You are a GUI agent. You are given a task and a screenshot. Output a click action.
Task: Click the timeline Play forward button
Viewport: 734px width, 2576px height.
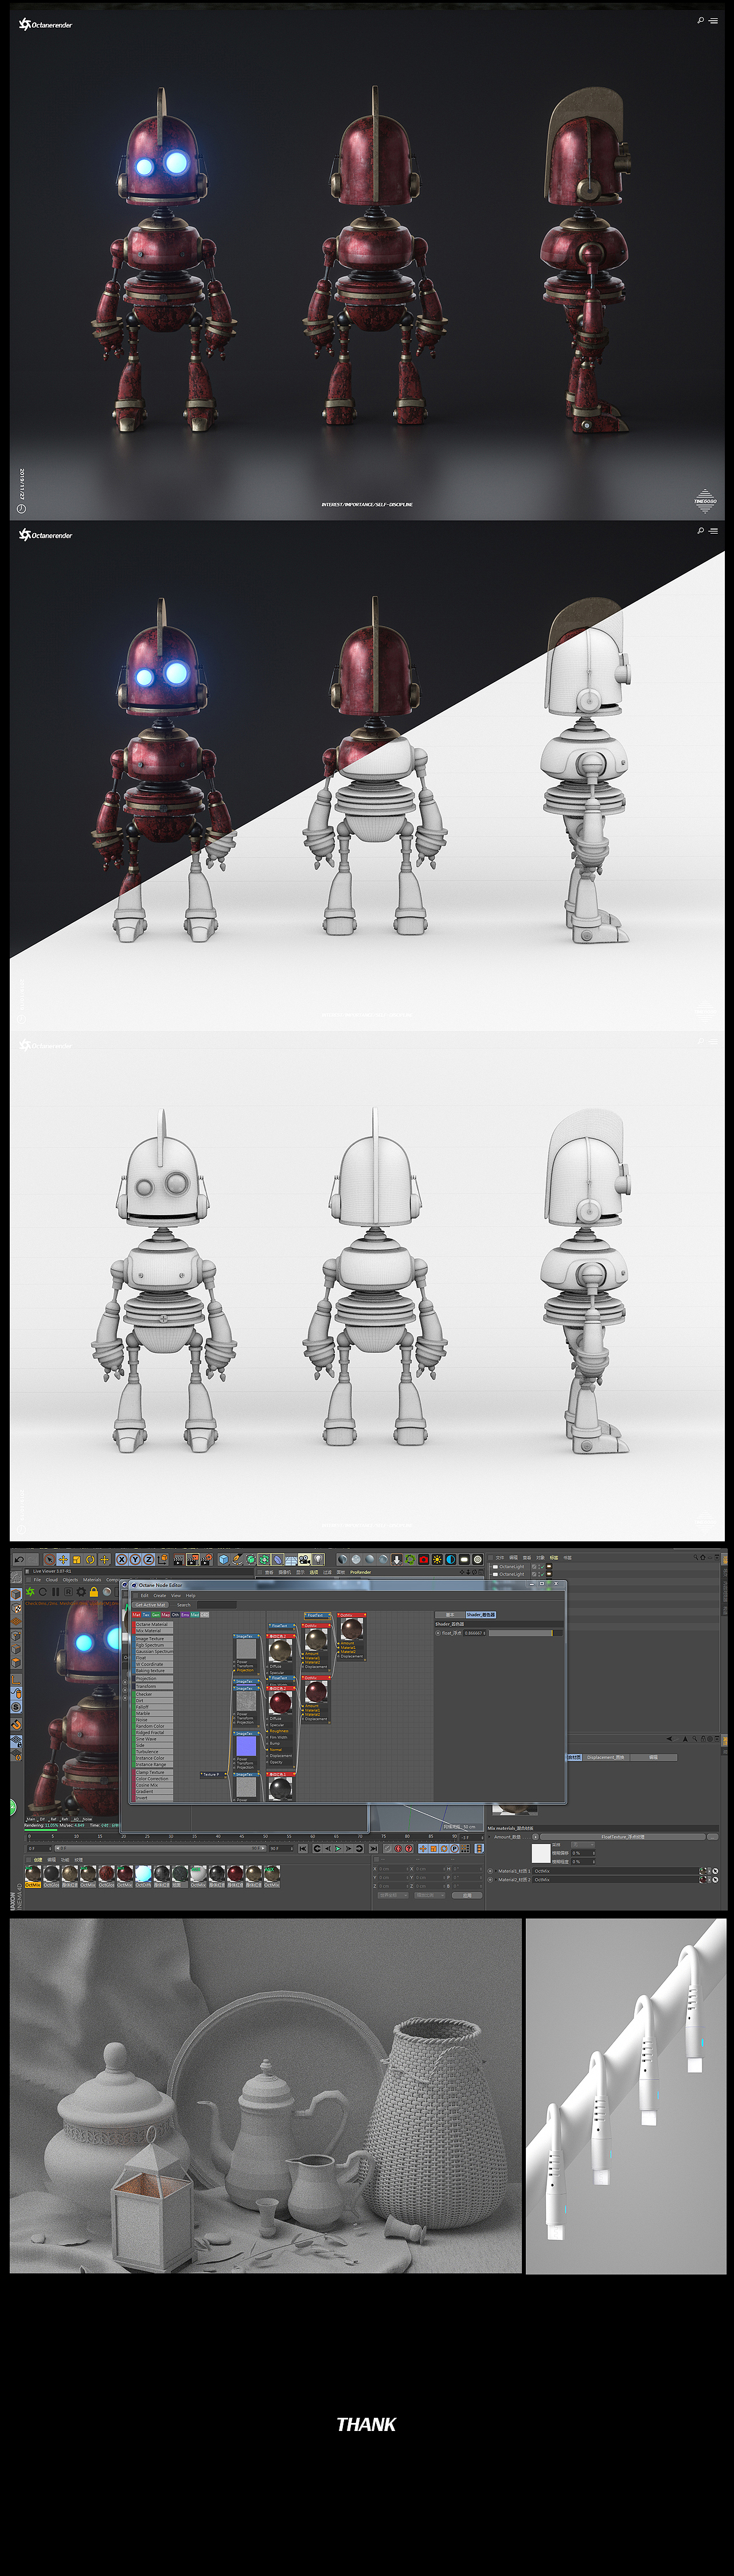click(x=338, y=1849)
